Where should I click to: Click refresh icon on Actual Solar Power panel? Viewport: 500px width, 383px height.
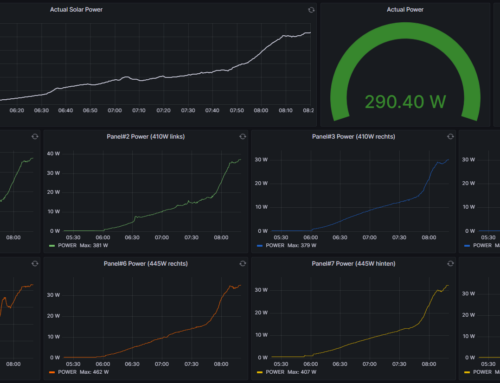311,10
